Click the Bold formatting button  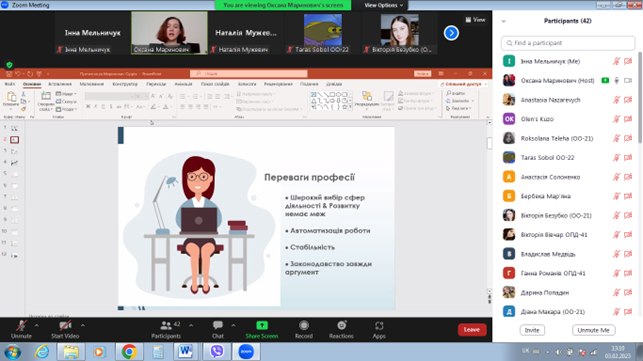pos(88,107)
